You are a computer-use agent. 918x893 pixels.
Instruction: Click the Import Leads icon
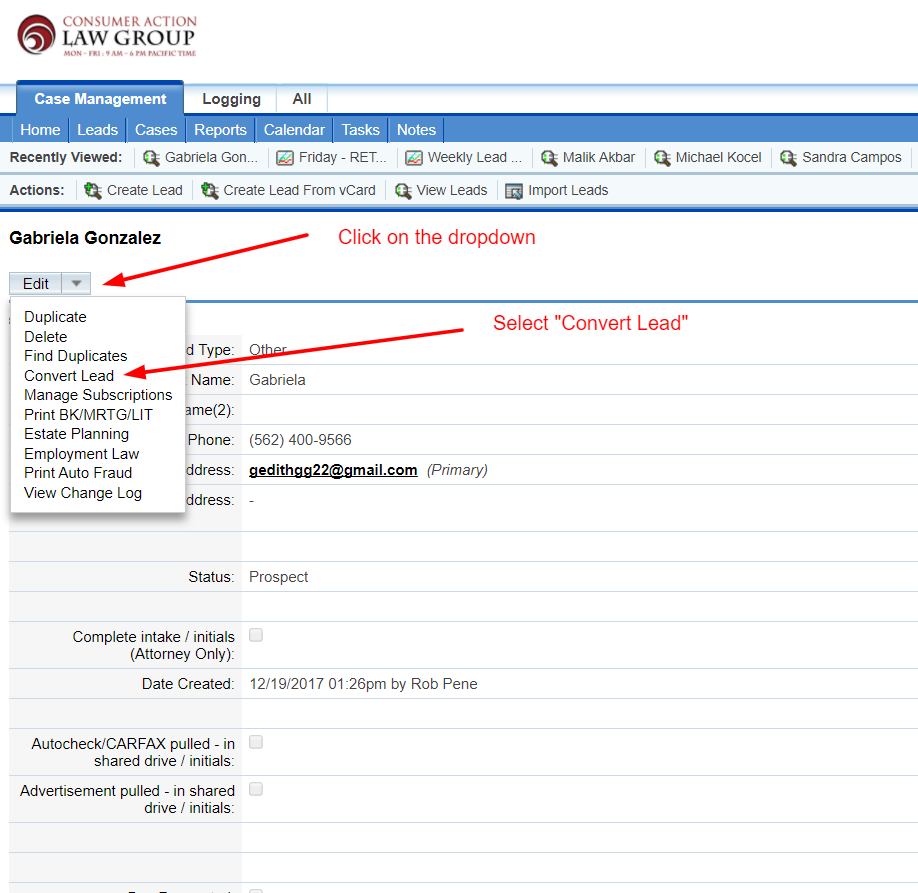(514, 190)
